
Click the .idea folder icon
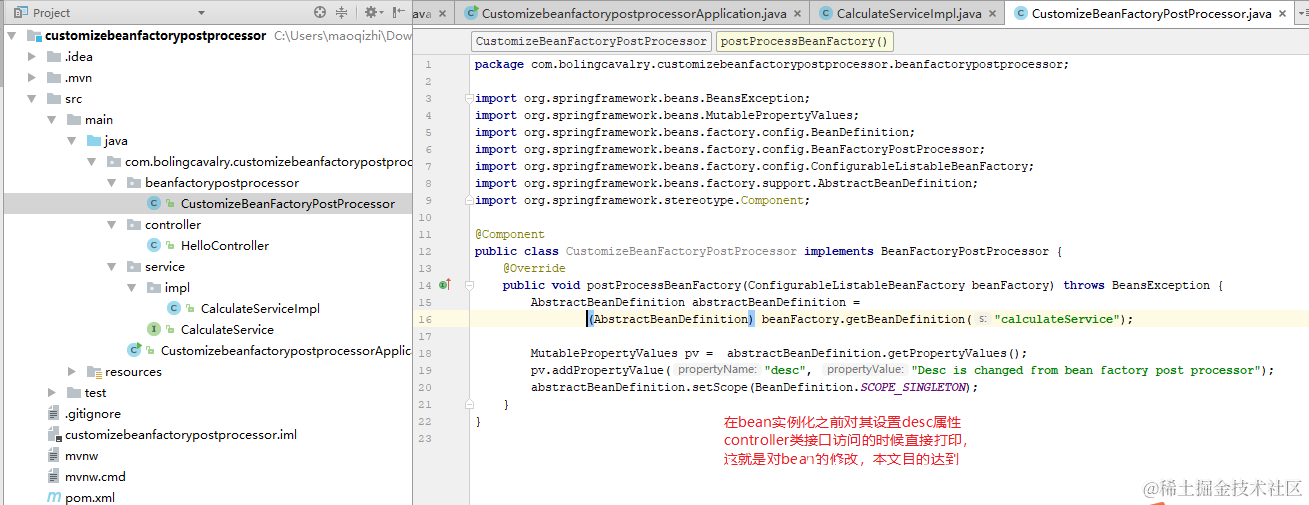coord(54,56)
